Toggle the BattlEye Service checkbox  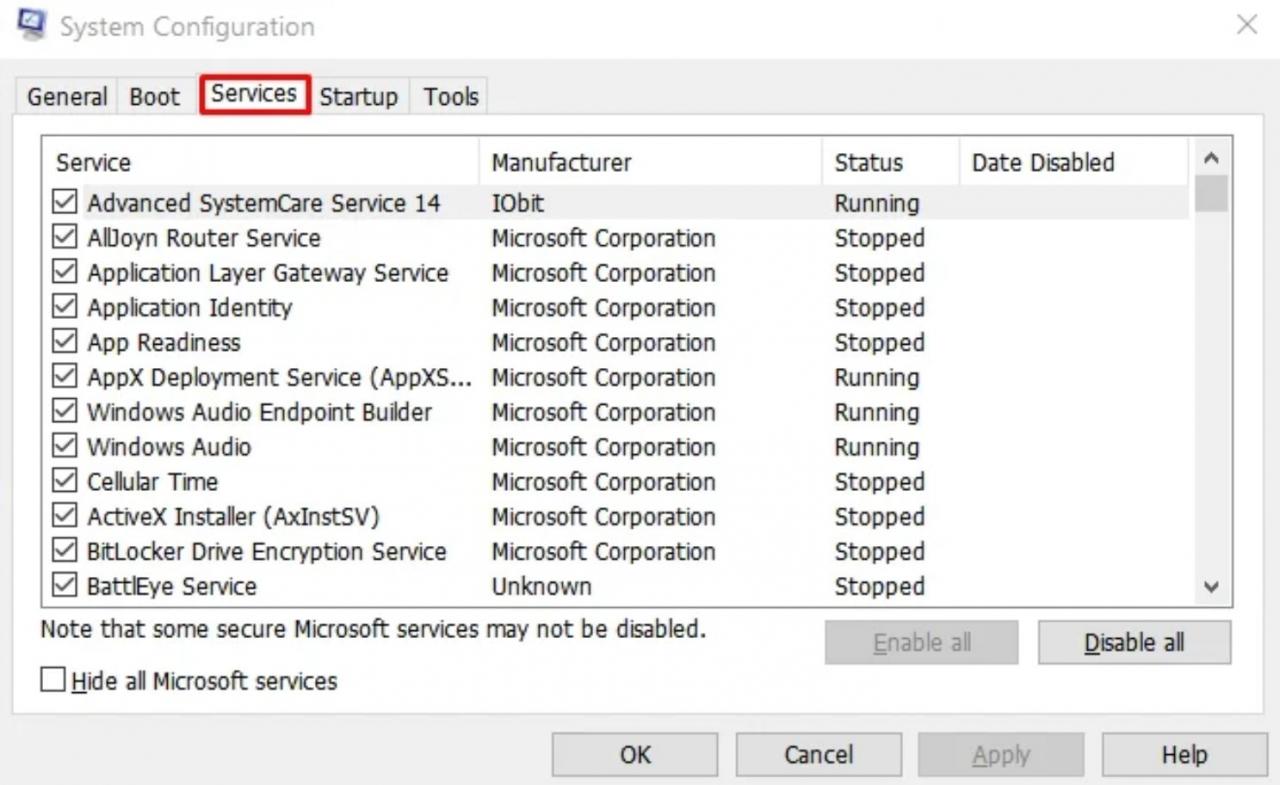[65, 586]
